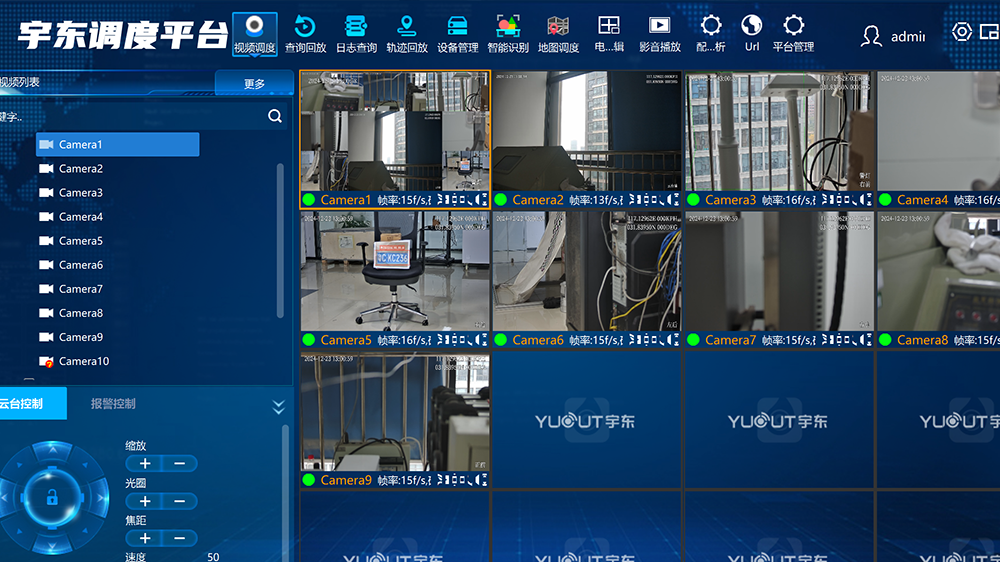
Task: Open the 查询回放 query playback module
Action: [x=305, y=33]
